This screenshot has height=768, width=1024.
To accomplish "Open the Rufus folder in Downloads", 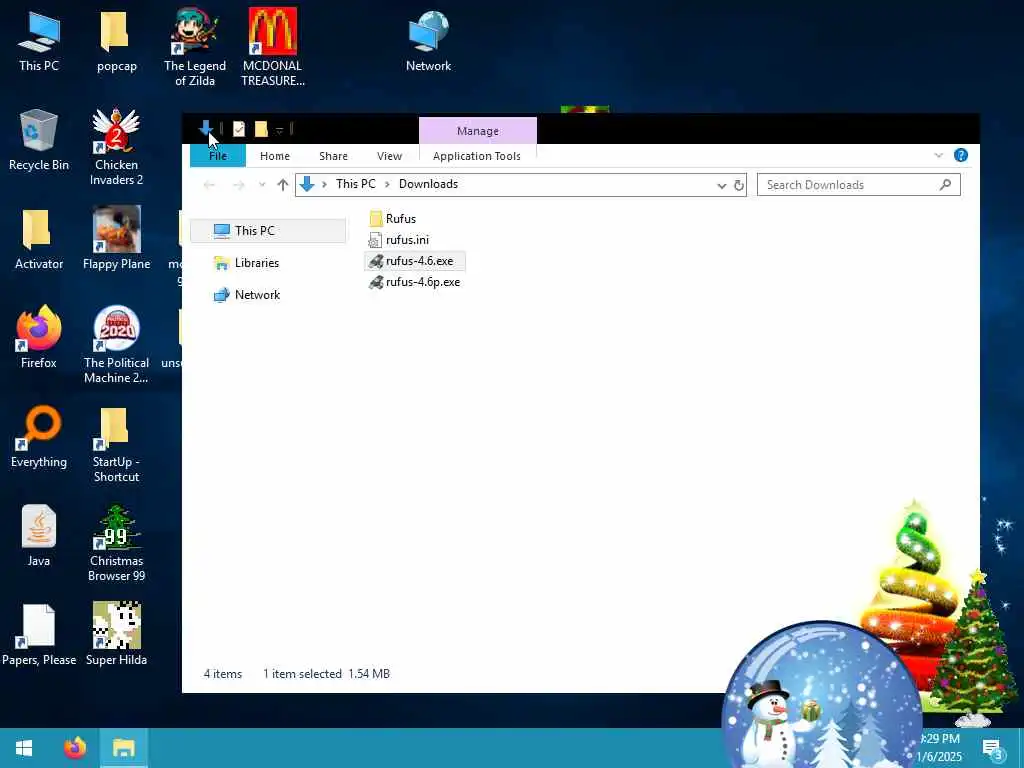I will tap(392, 219).
